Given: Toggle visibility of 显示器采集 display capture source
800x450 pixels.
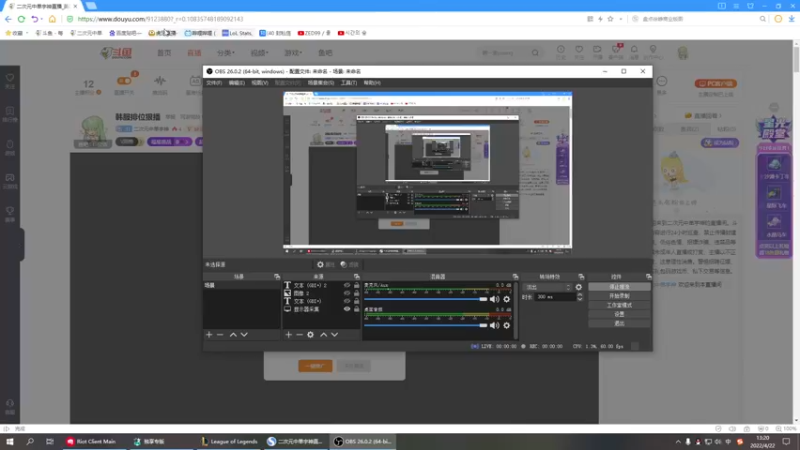Looking at the screenshot, I should coord(347,309).
